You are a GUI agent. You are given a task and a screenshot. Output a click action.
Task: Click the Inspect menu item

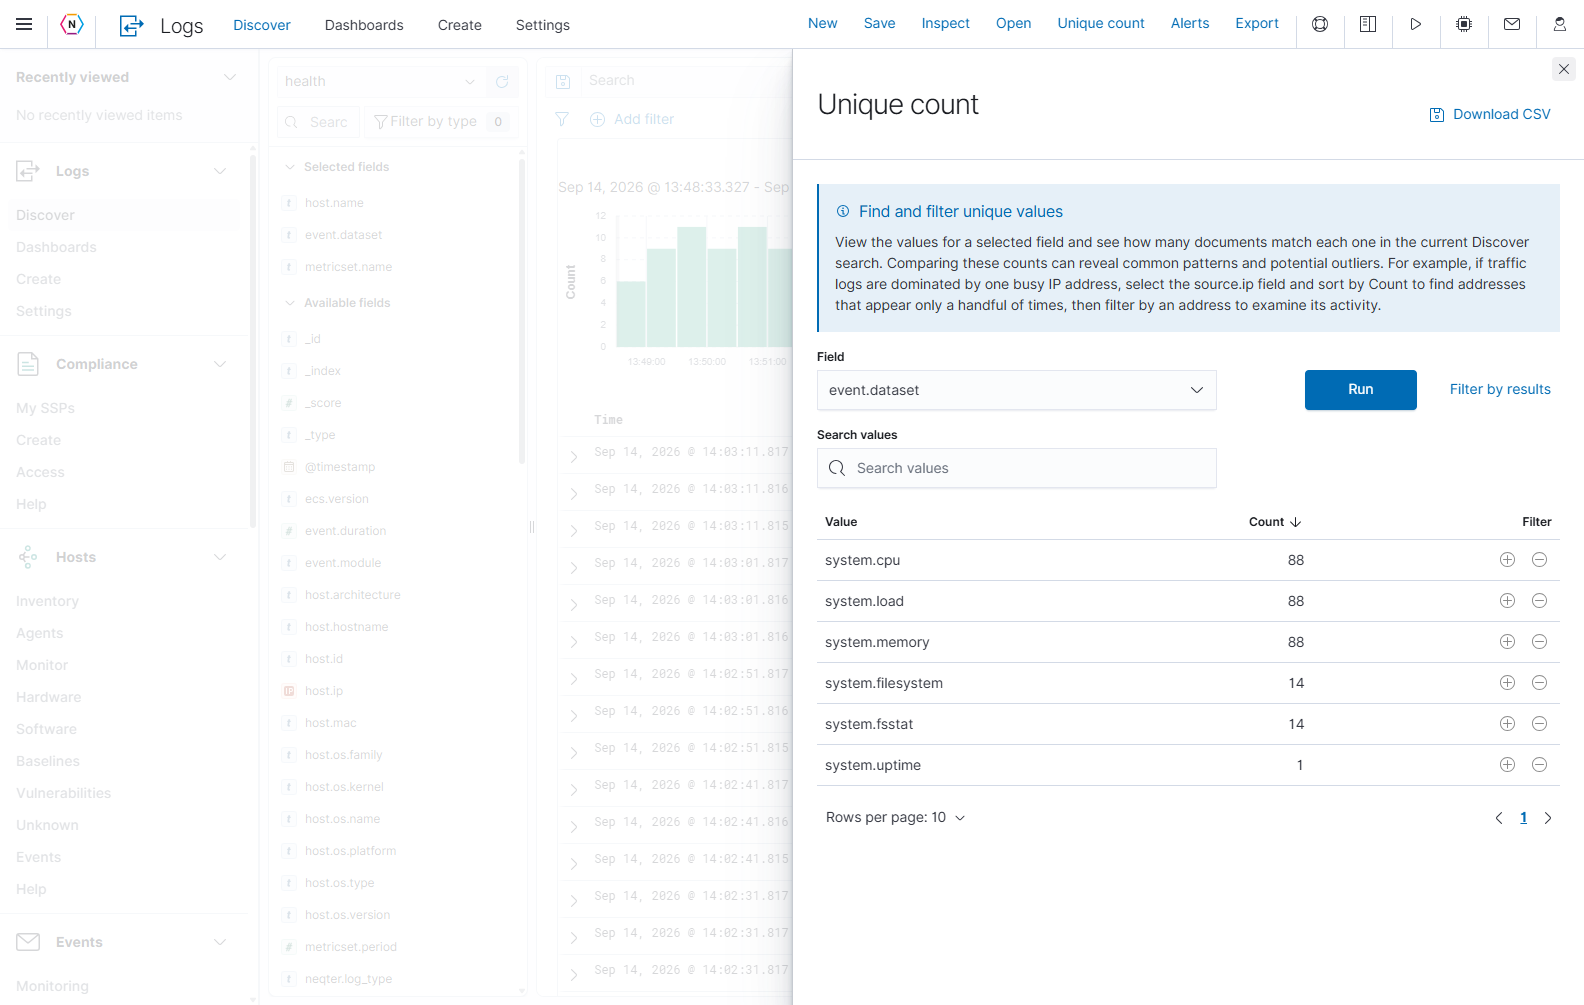tap(945, 23)
